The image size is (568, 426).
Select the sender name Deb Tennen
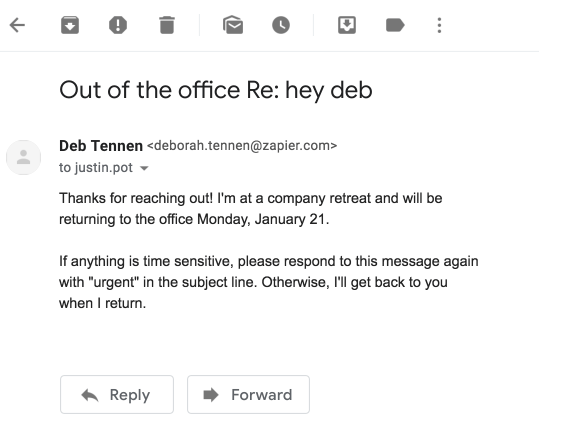click(x=101, y=146)
